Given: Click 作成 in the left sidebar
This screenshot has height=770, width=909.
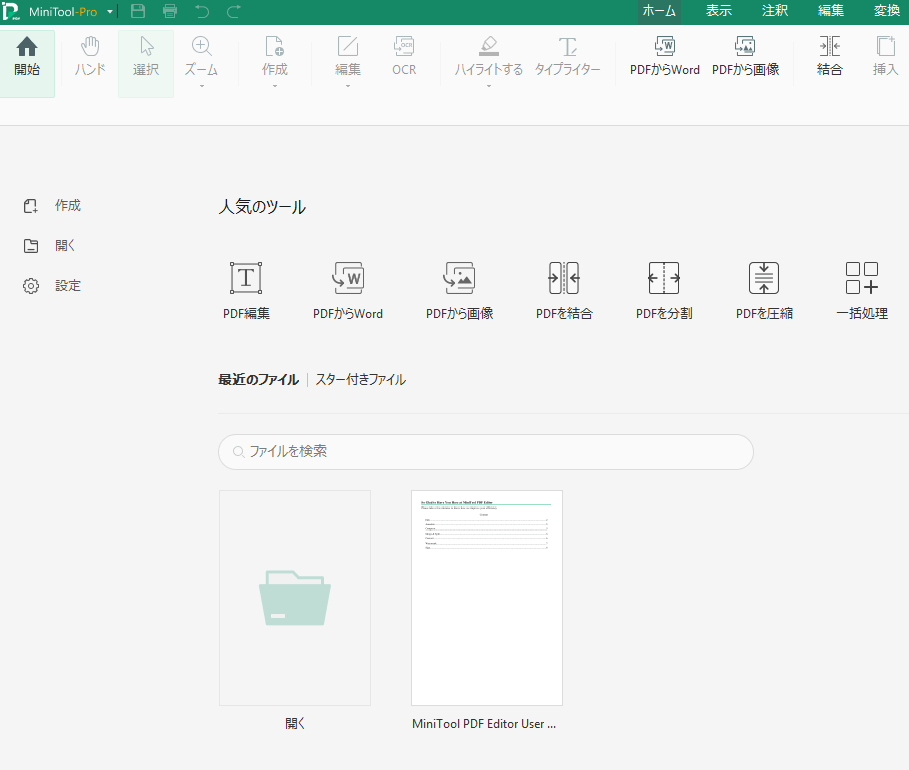Looking at the screenshot, I should tap(52, 206).
